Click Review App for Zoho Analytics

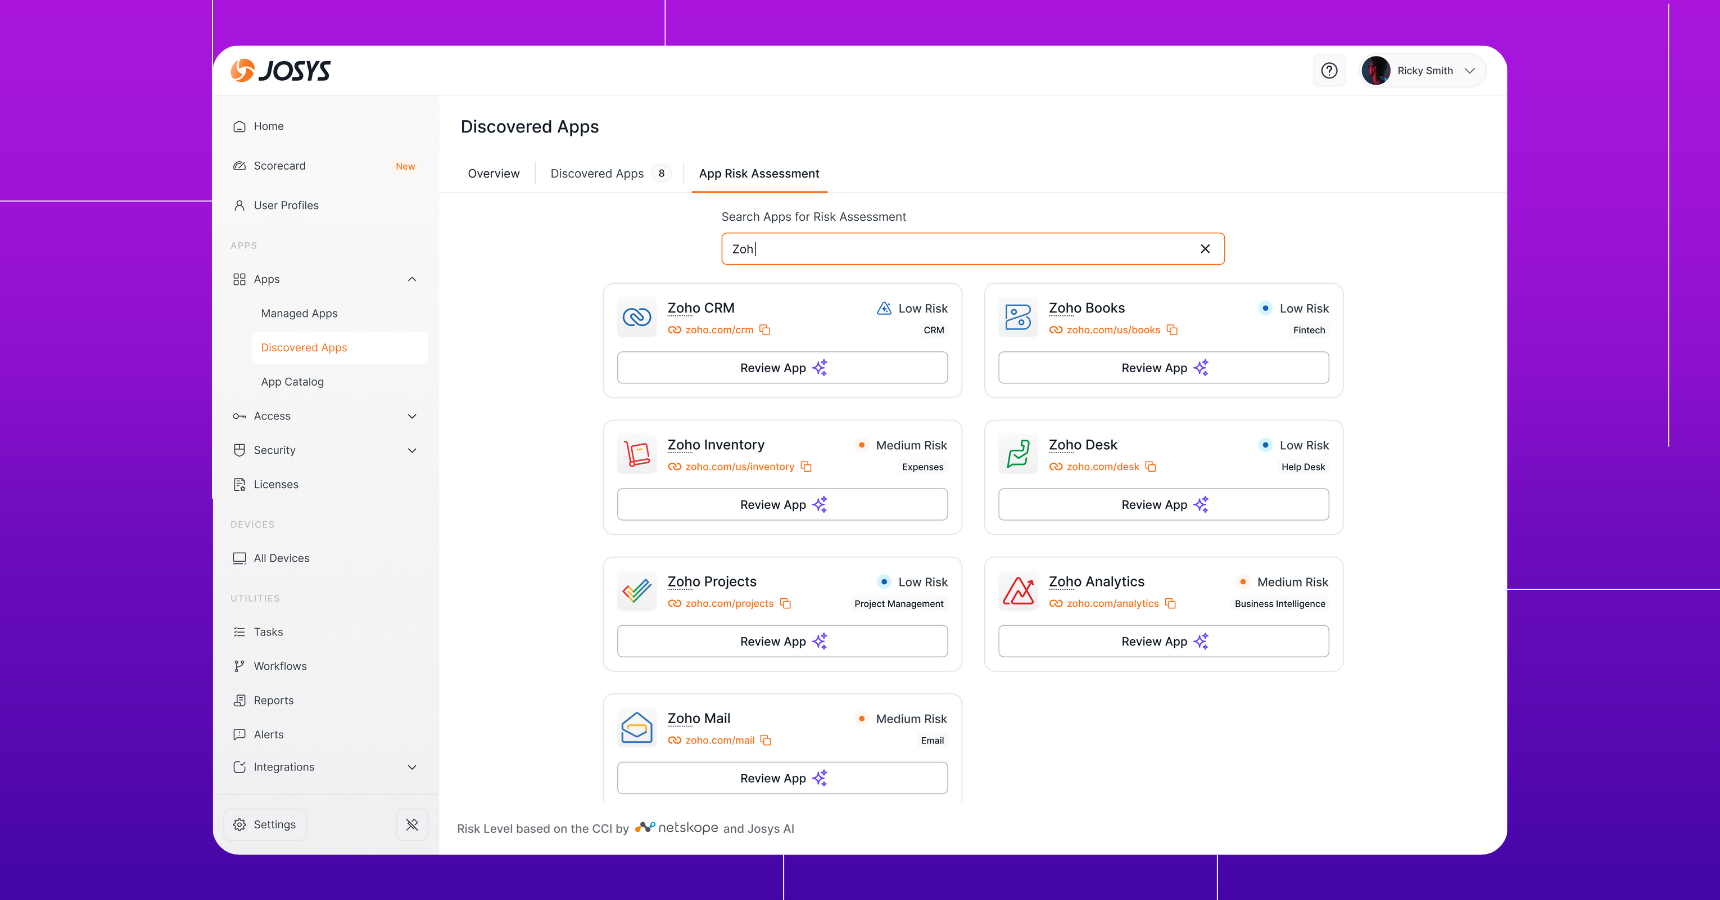[1163, 642]
